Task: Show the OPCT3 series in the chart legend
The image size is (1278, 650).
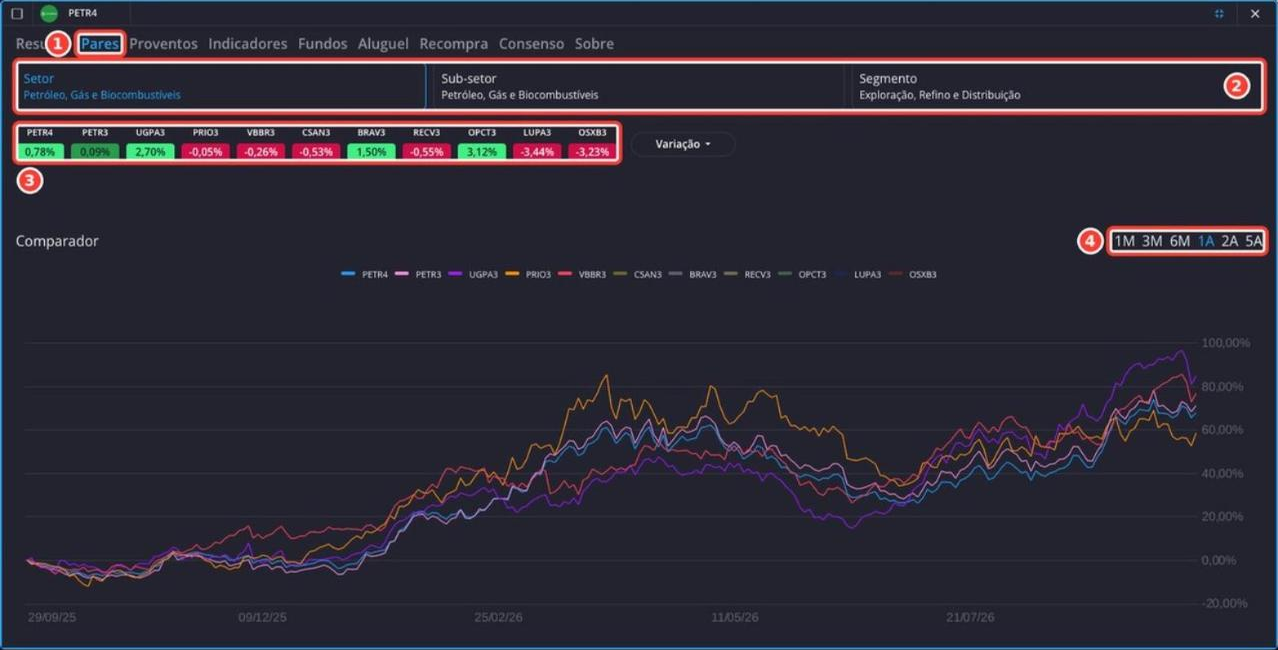Action: tap(803, 274)
